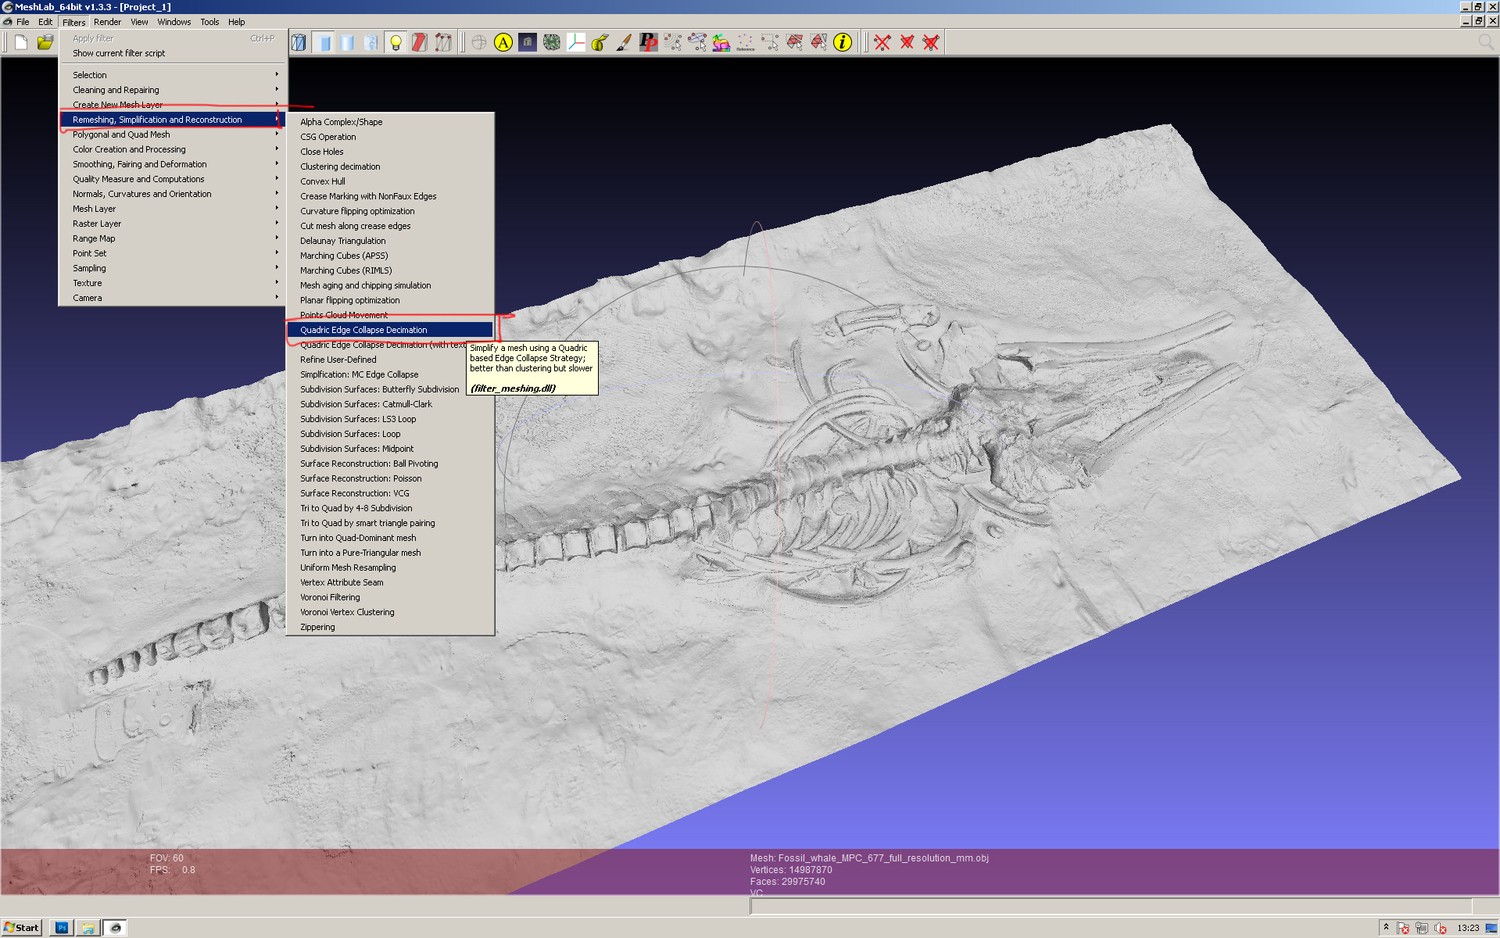The image size is (1500, 938).
Task: Click second red triangle face selection tool
Action: coord(818,42)
